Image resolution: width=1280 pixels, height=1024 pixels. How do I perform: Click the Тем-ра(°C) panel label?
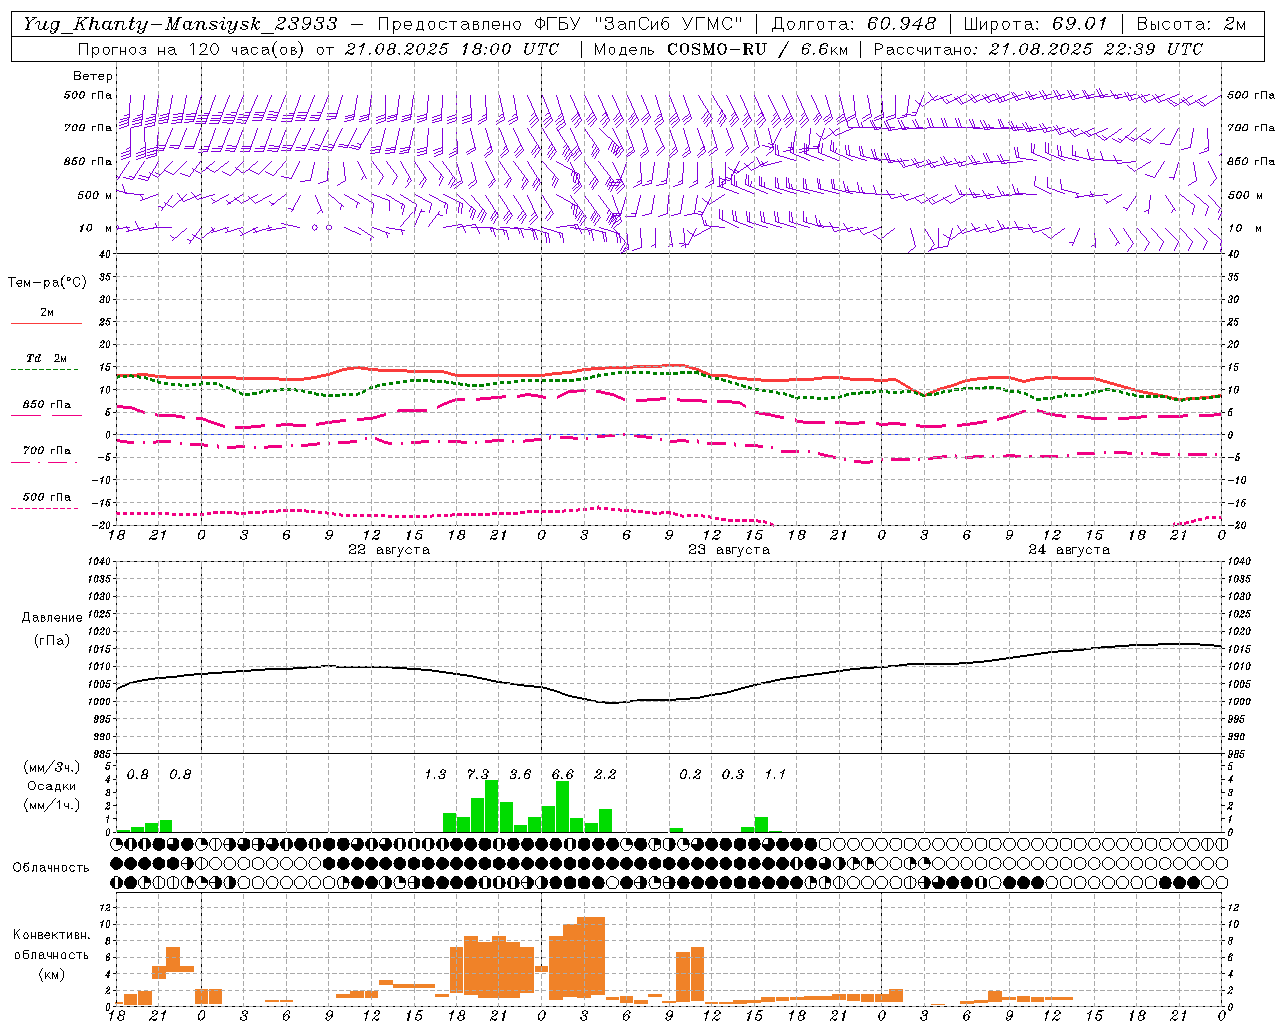47,283
